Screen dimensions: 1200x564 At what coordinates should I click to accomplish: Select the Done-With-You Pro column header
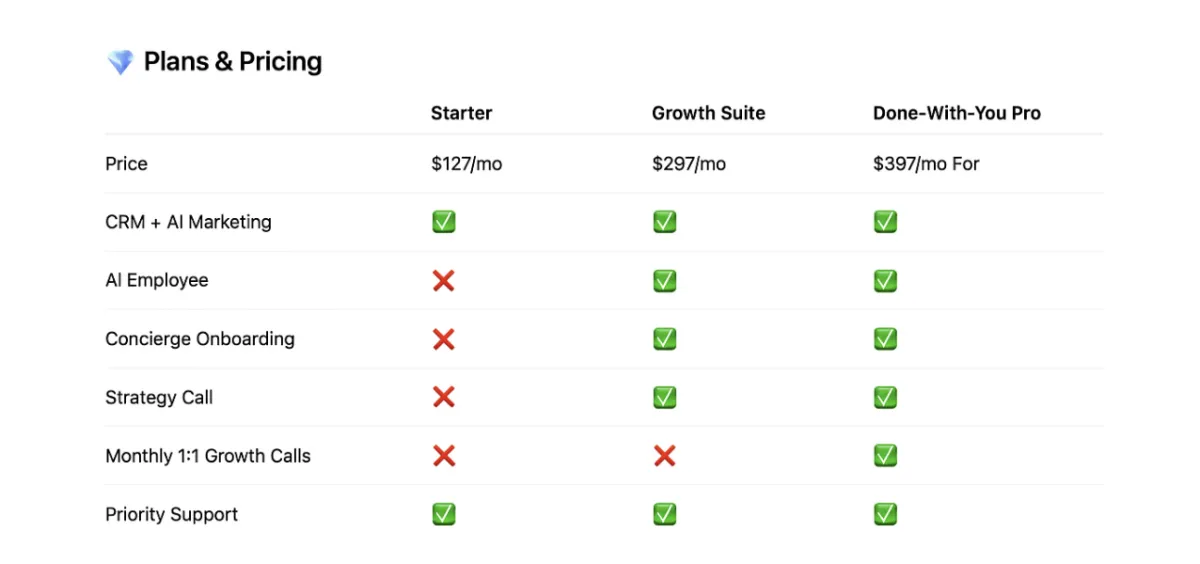(957, 113)
